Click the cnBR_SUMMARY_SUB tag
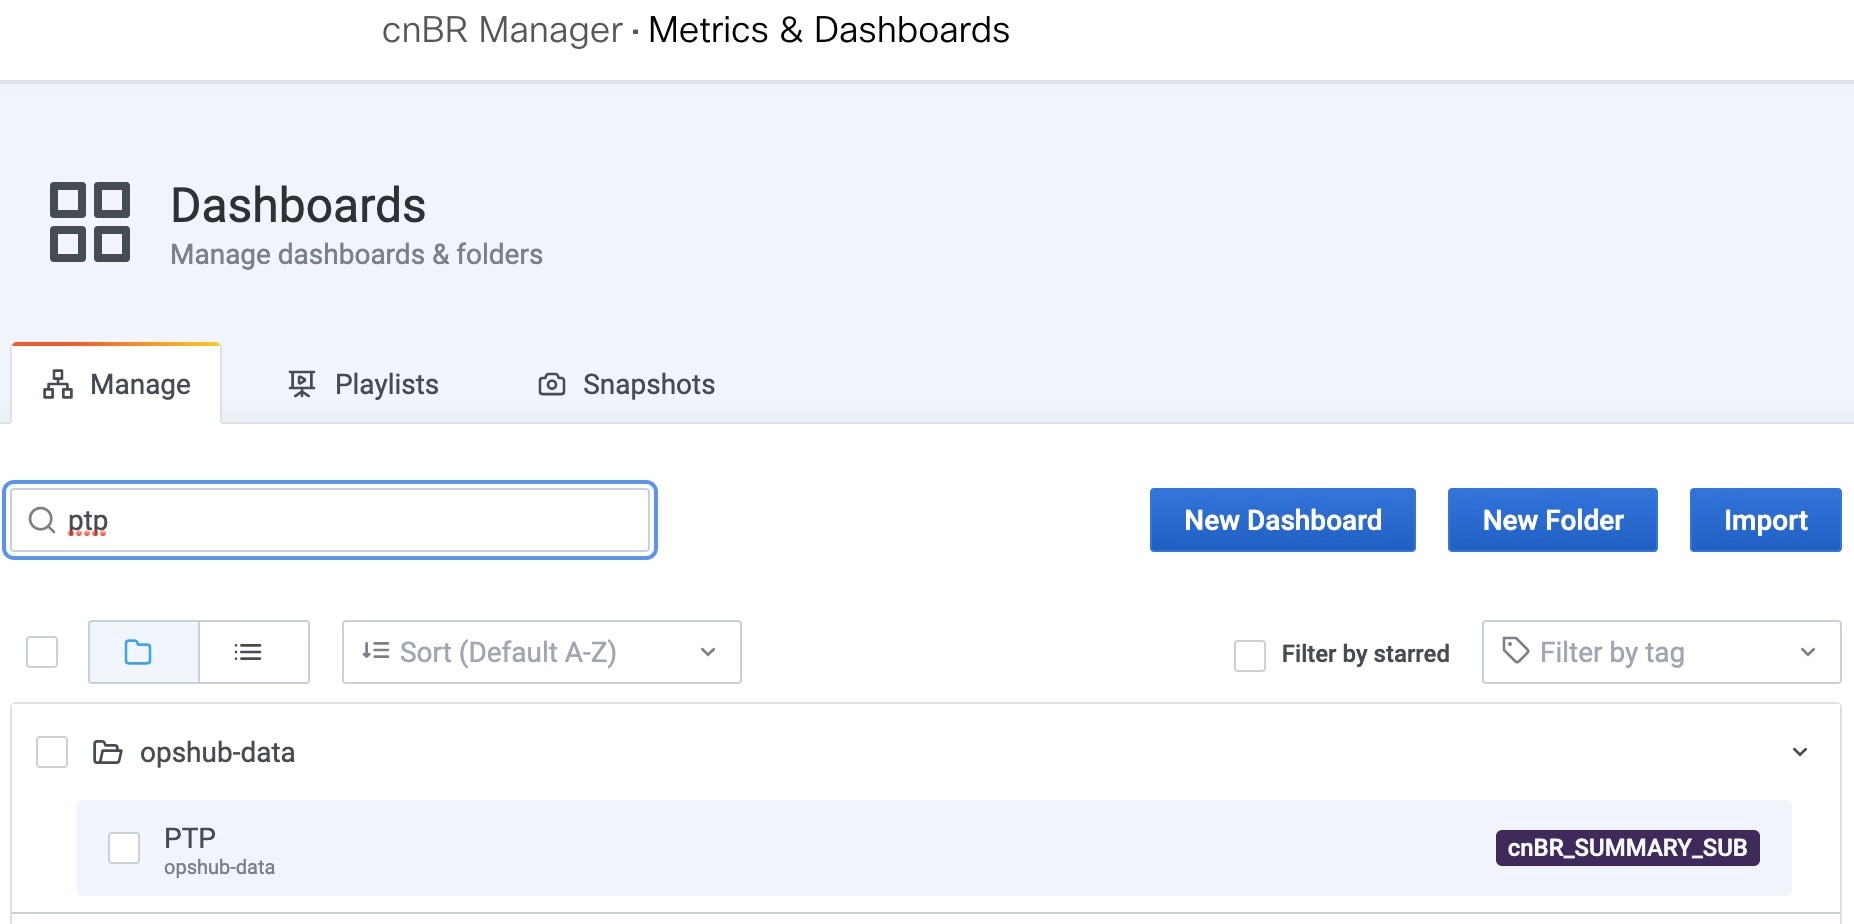The width and height of the screenshot is (1854, 924). (x=1628, y=848)
